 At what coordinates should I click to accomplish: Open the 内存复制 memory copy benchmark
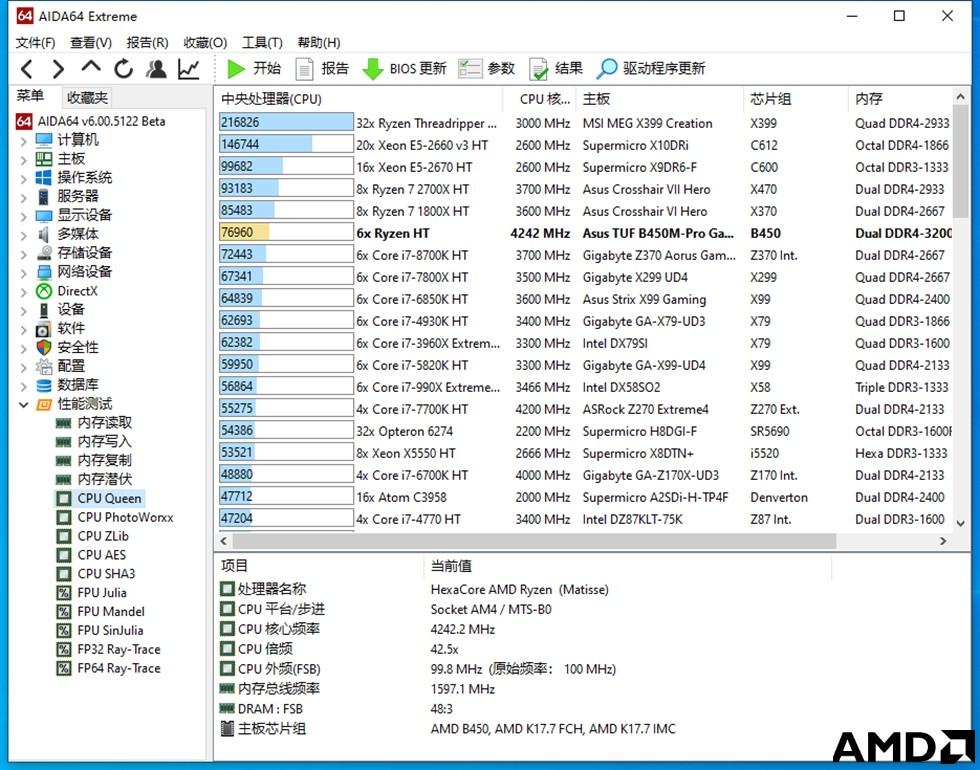[x=94, y=461]
